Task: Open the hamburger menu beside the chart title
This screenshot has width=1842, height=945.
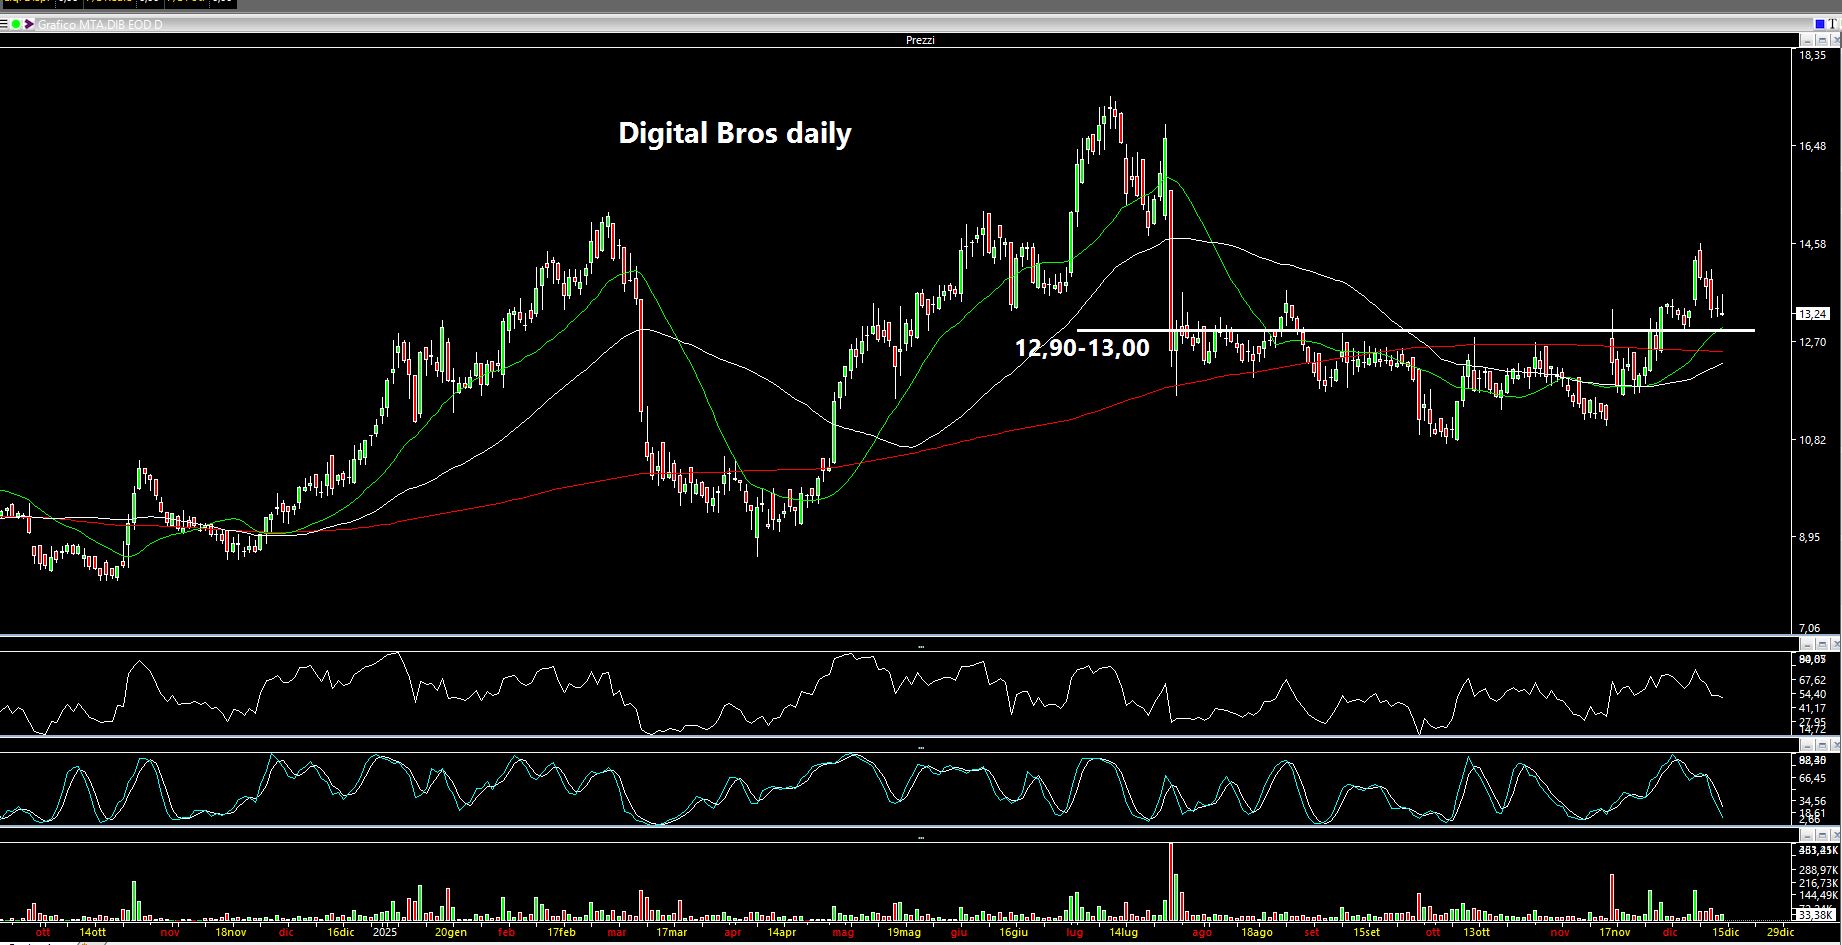Action: pos(5,24)
